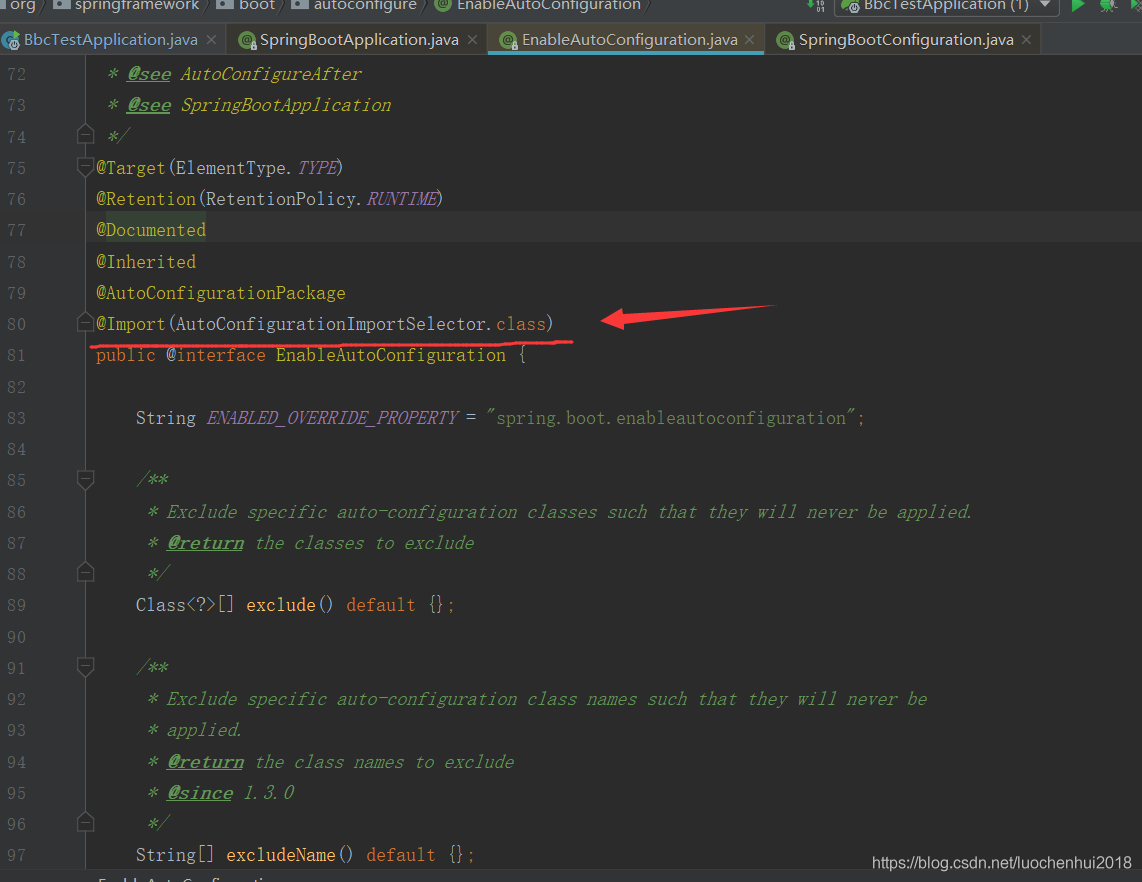
Task: Open the BbcTestApplication run configuration dropdown
Action: tap(1044, 6)
